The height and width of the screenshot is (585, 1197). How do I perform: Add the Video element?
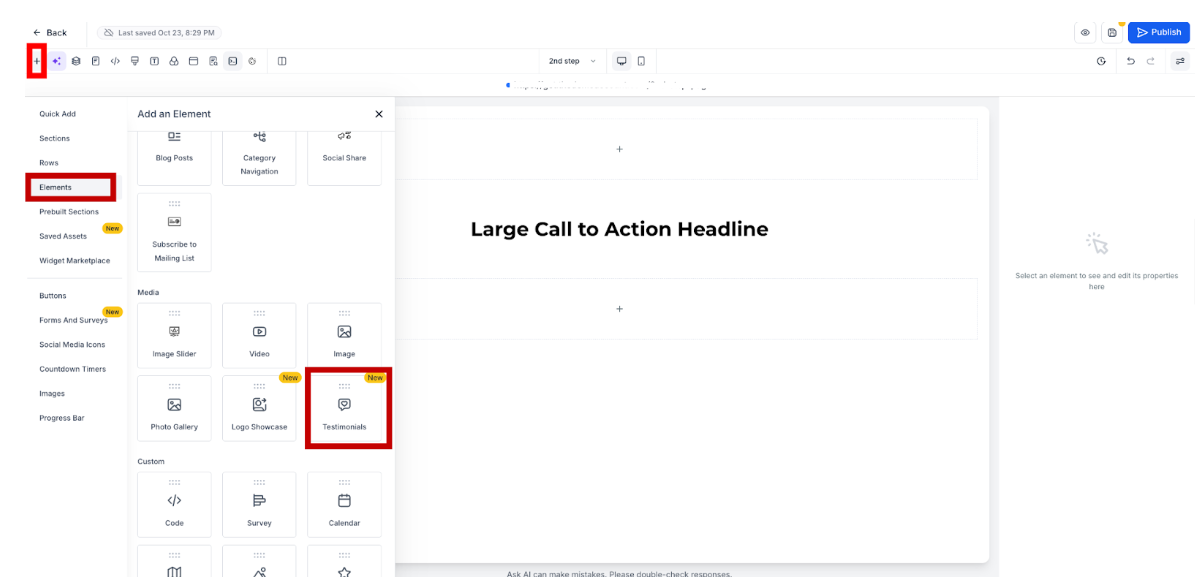pyautogui.click(x=260, y=336)
